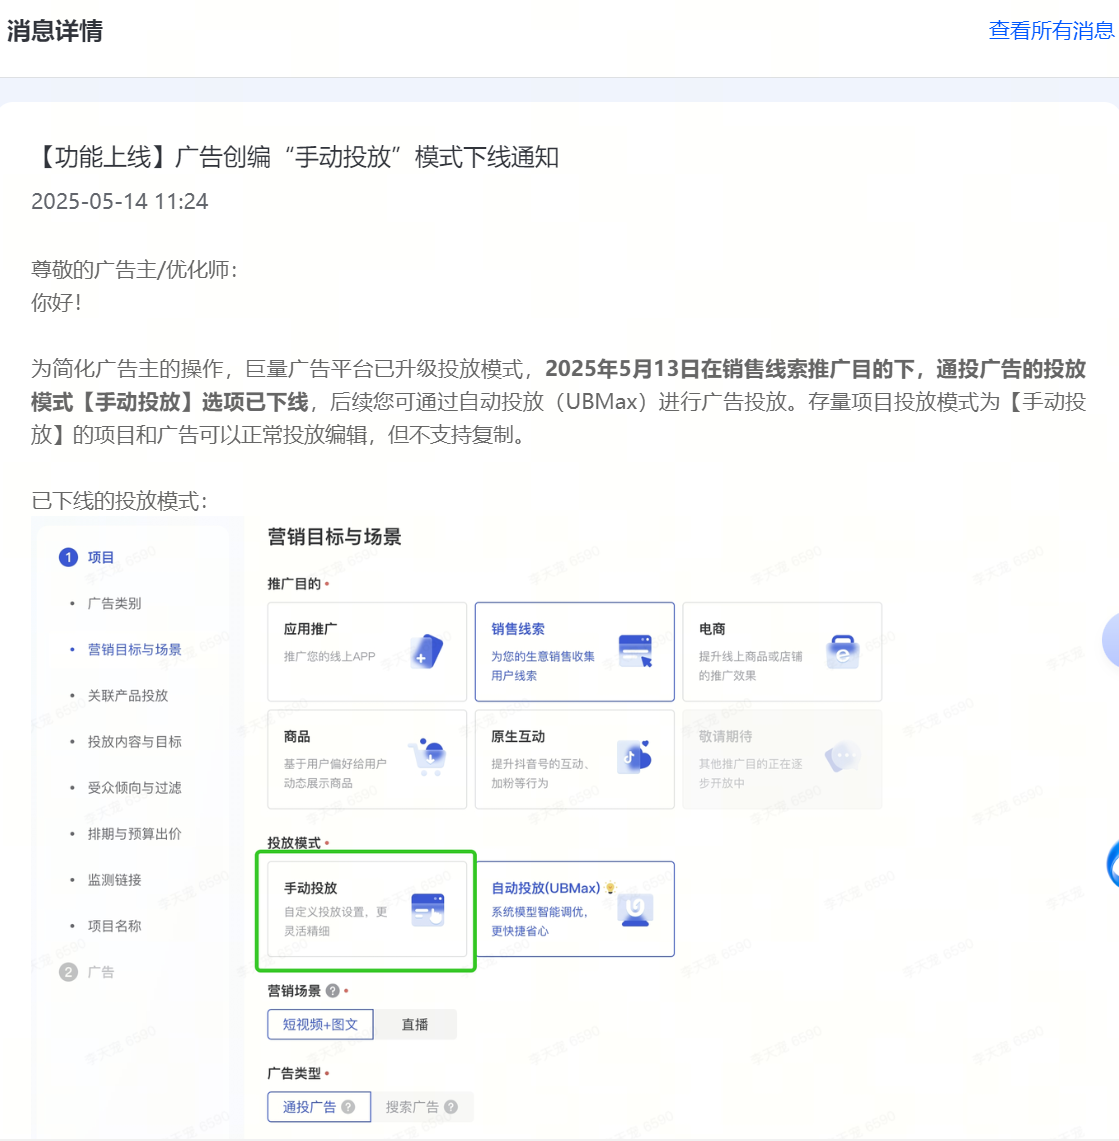1119x1141 pixels.
Task: Click the 手动投放 mode icon
Action: click(428, 909)
